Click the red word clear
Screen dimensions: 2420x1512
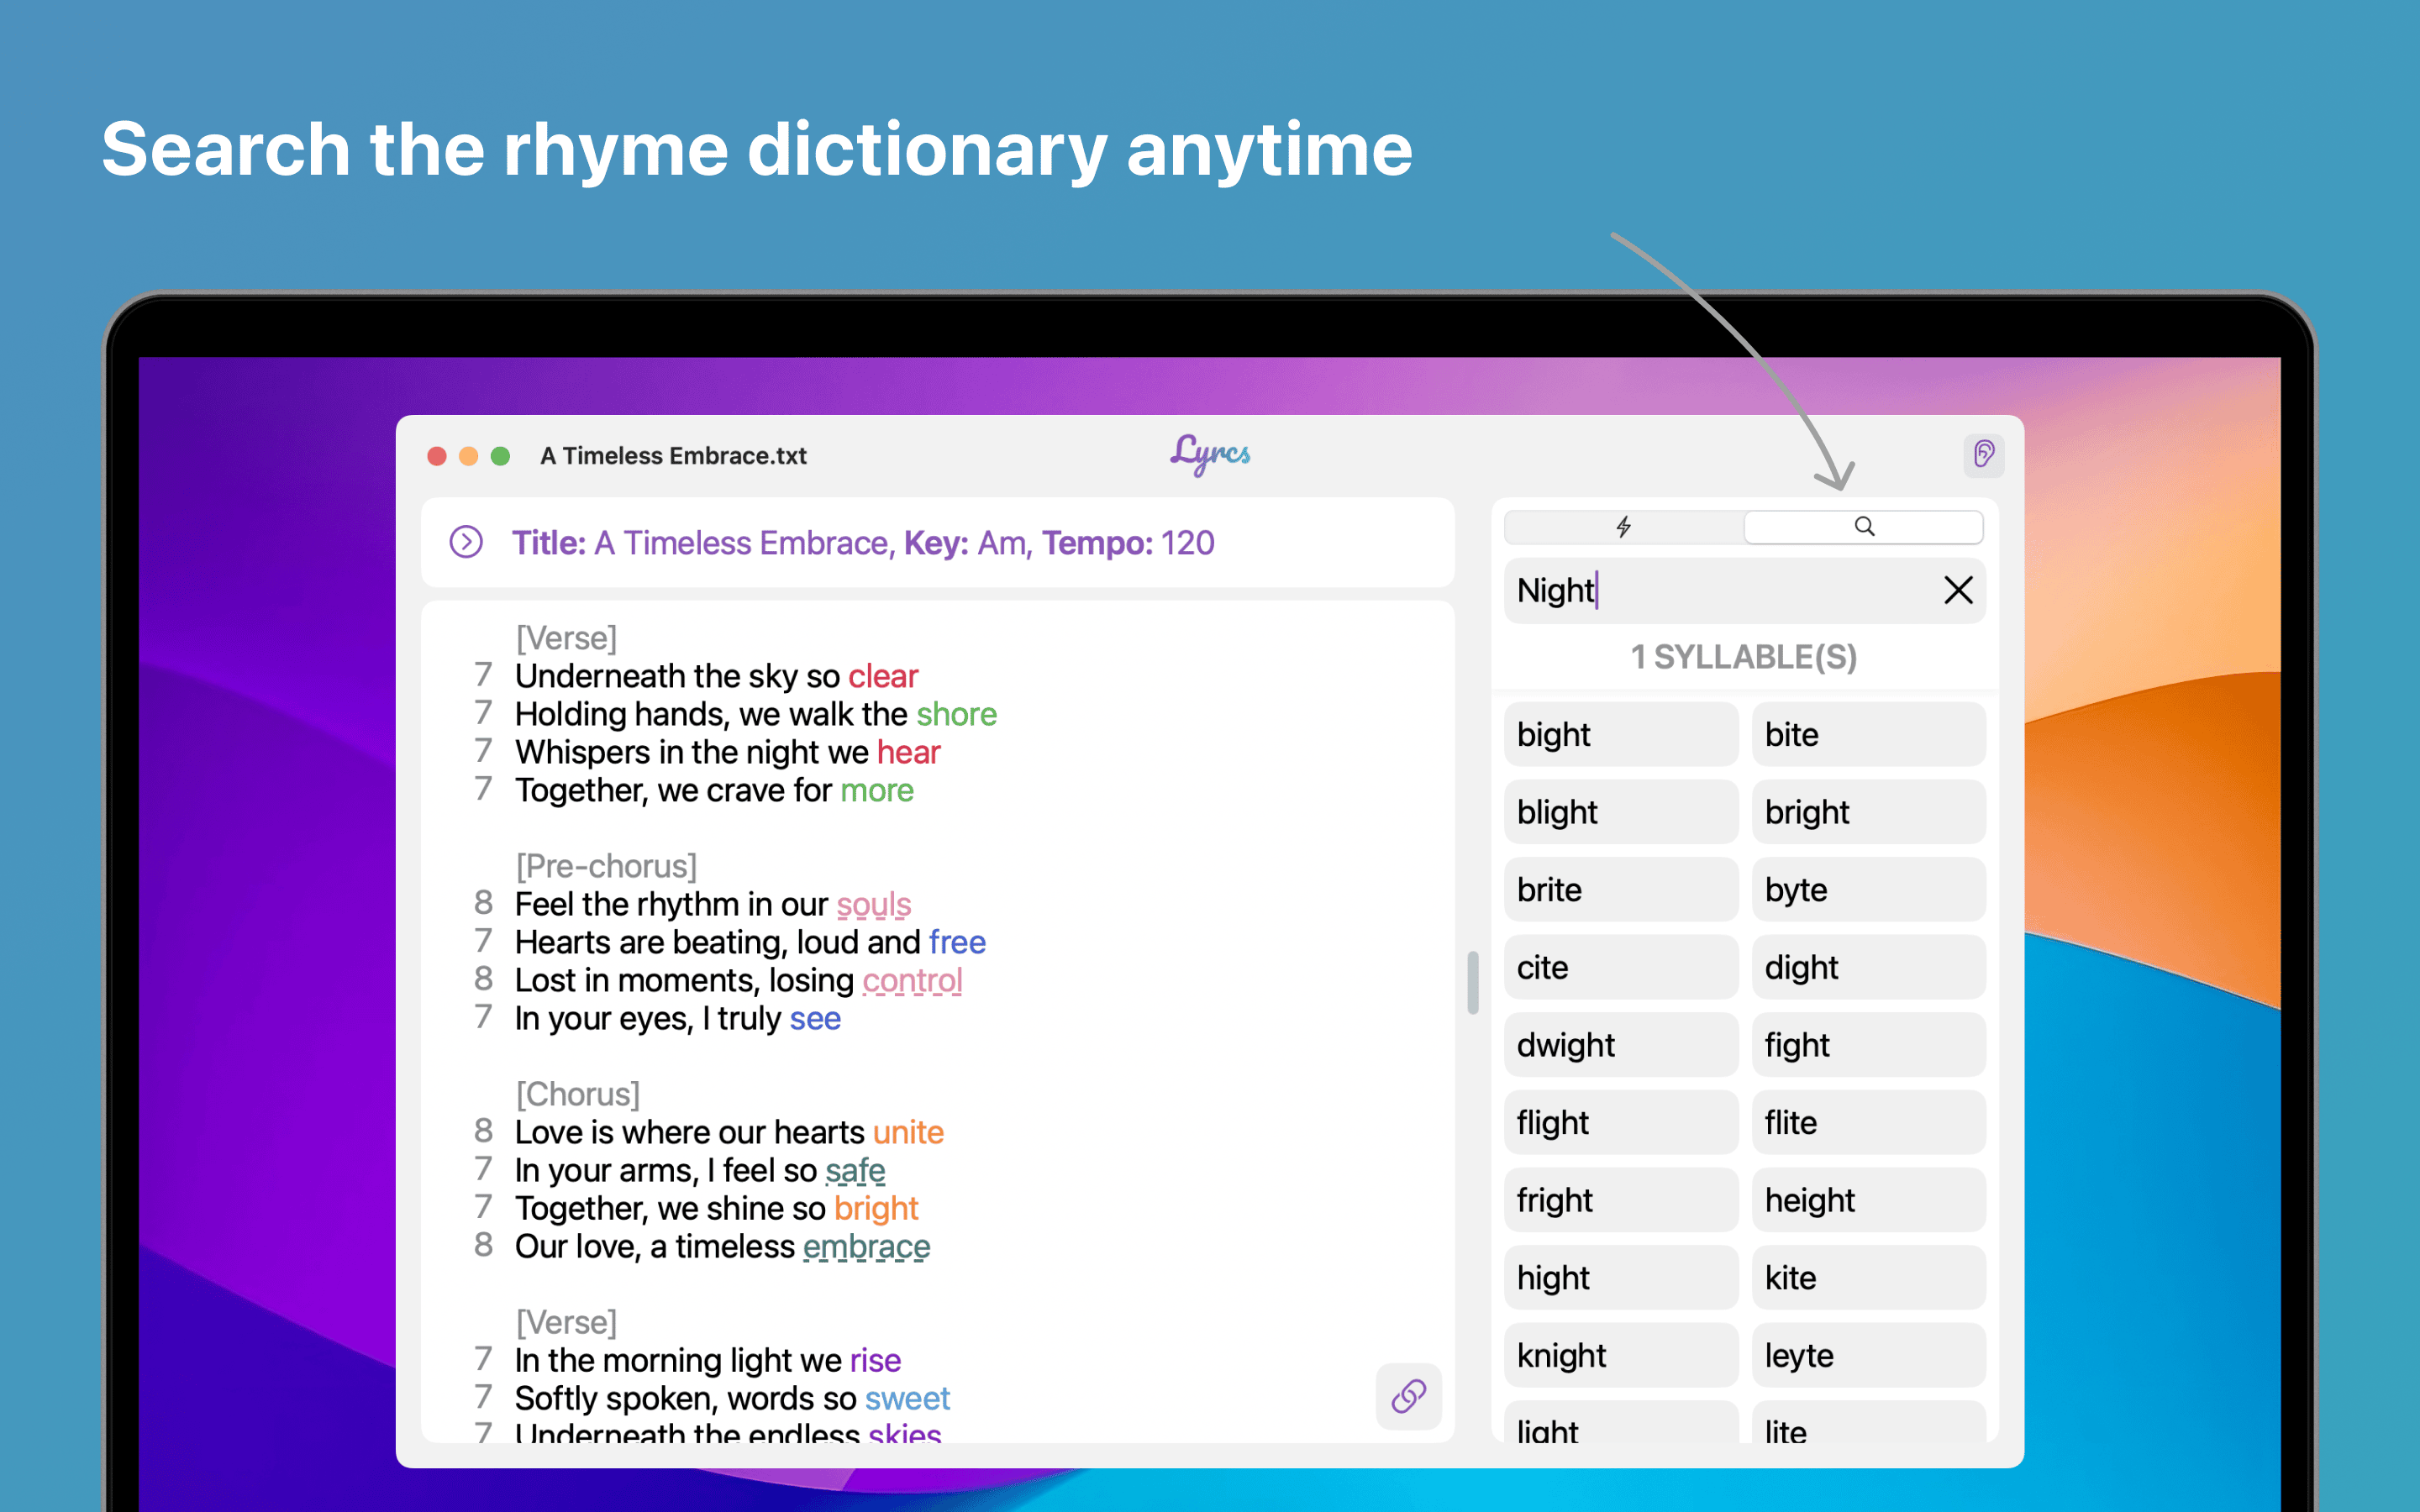point(883,676)
